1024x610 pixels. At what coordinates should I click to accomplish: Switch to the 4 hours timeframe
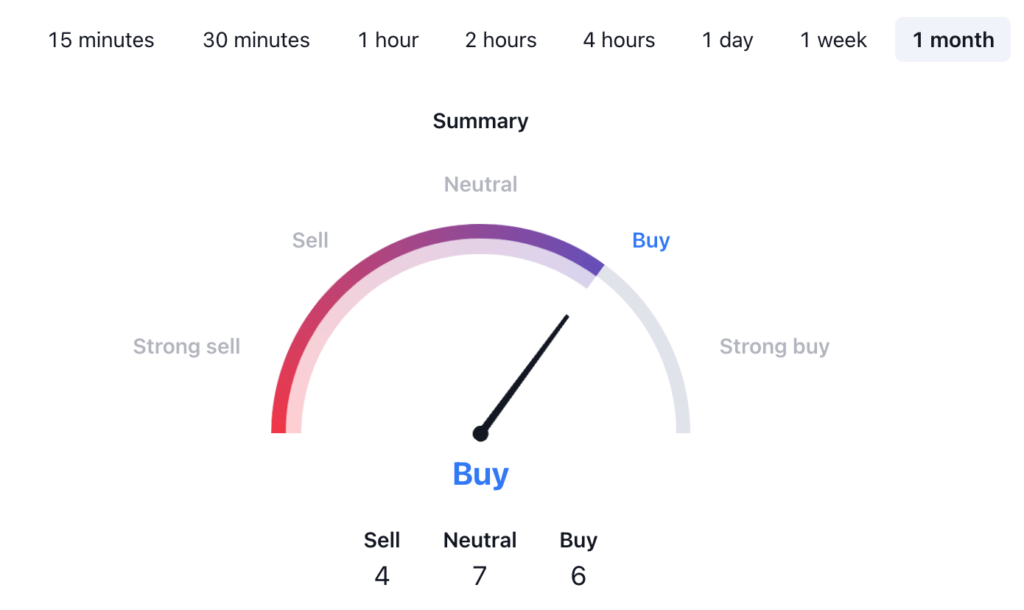pos(619,41)
